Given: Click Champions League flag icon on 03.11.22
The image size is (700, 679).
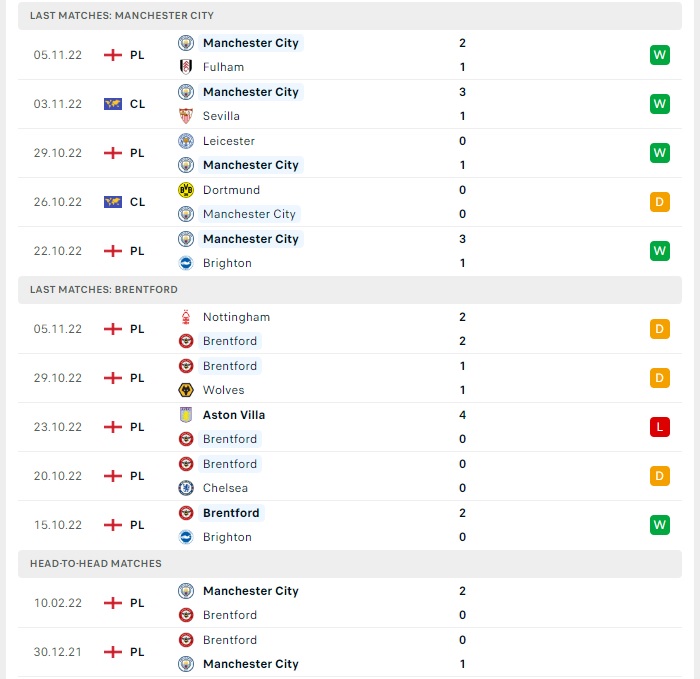Looking at the screenshot, I should coord(113,104).
